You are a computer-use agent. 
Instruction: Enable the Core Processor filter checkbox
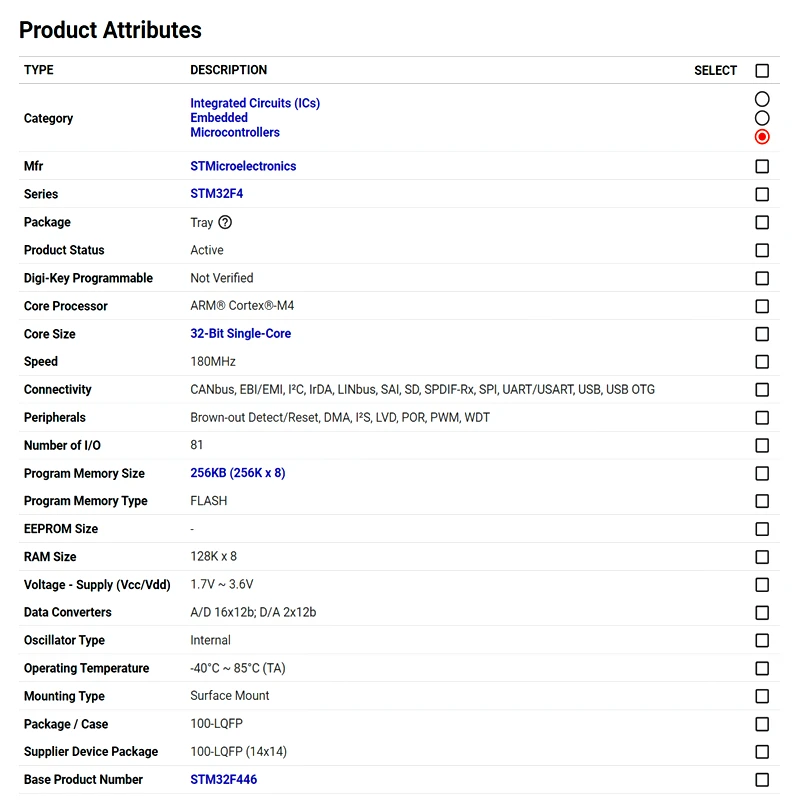[x=762, y=306]
